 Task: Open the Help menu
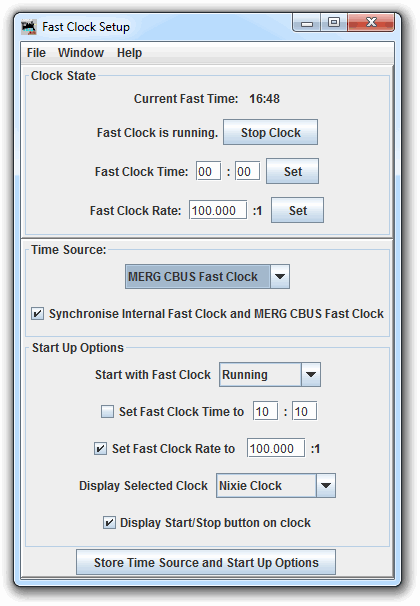[x=129, y=53]
